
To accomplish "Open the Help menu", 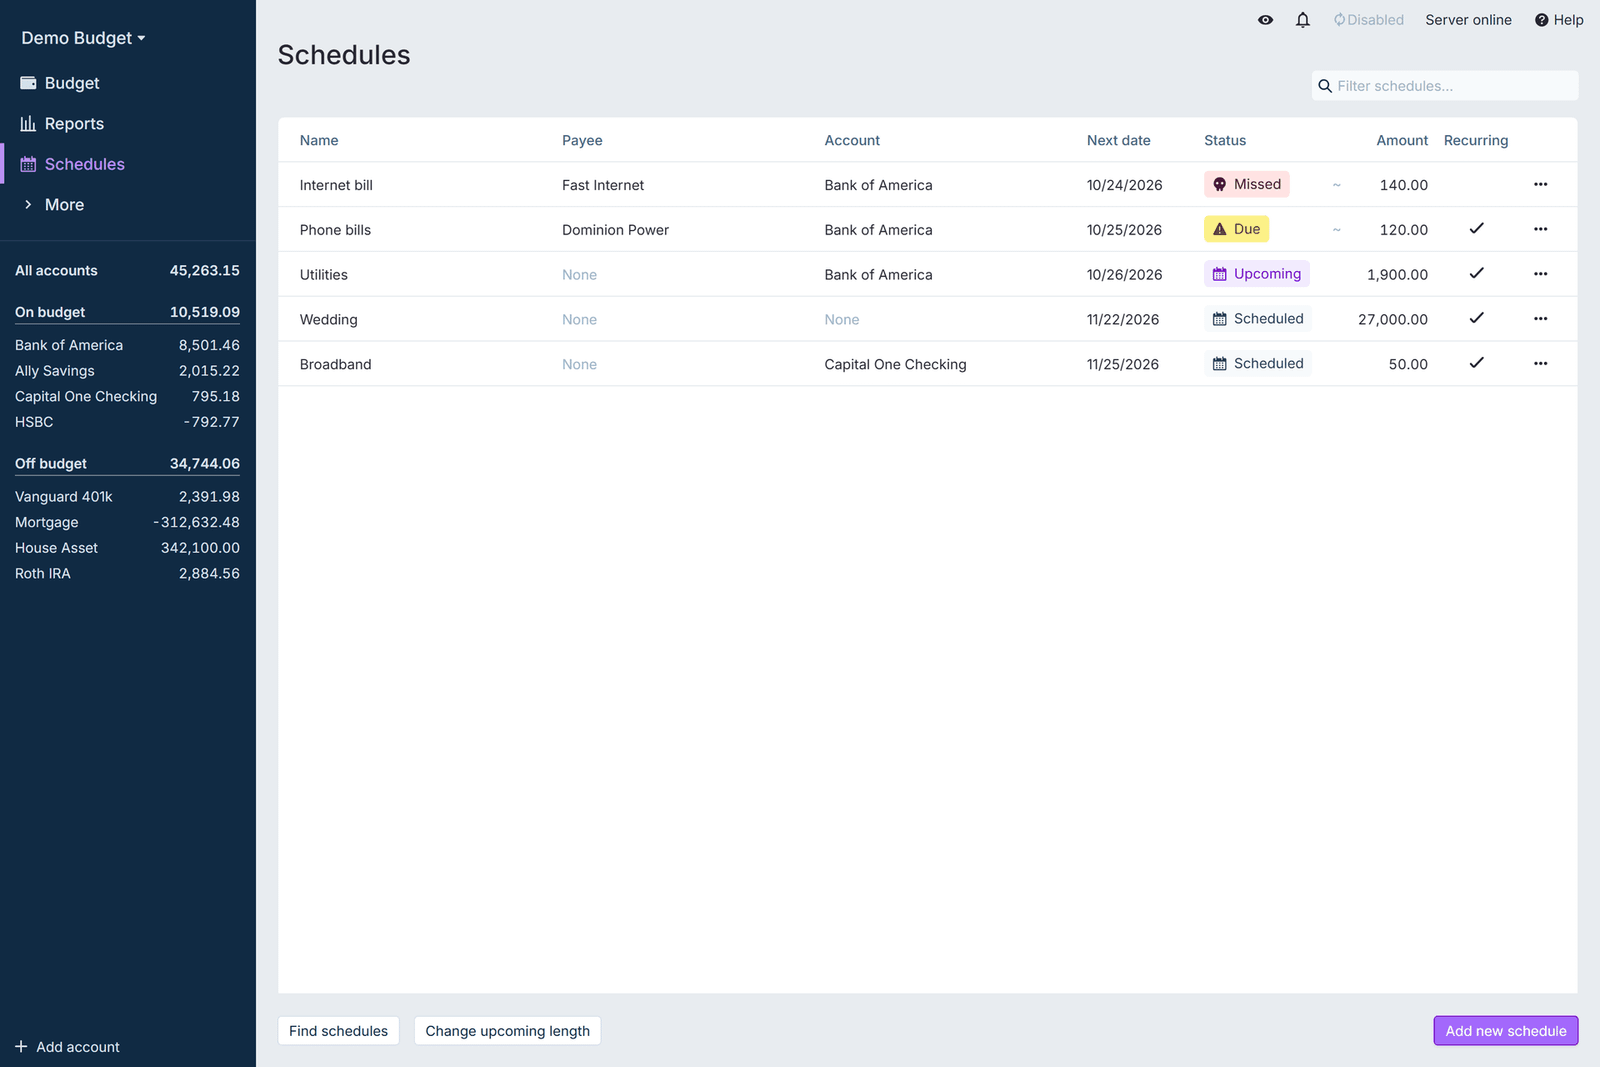I will (1559, 20).
